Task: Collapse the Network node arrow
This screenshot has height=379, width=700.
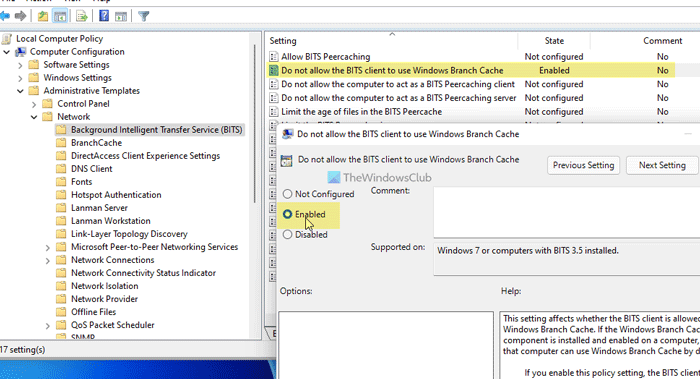Action: [x=34, y=117]
